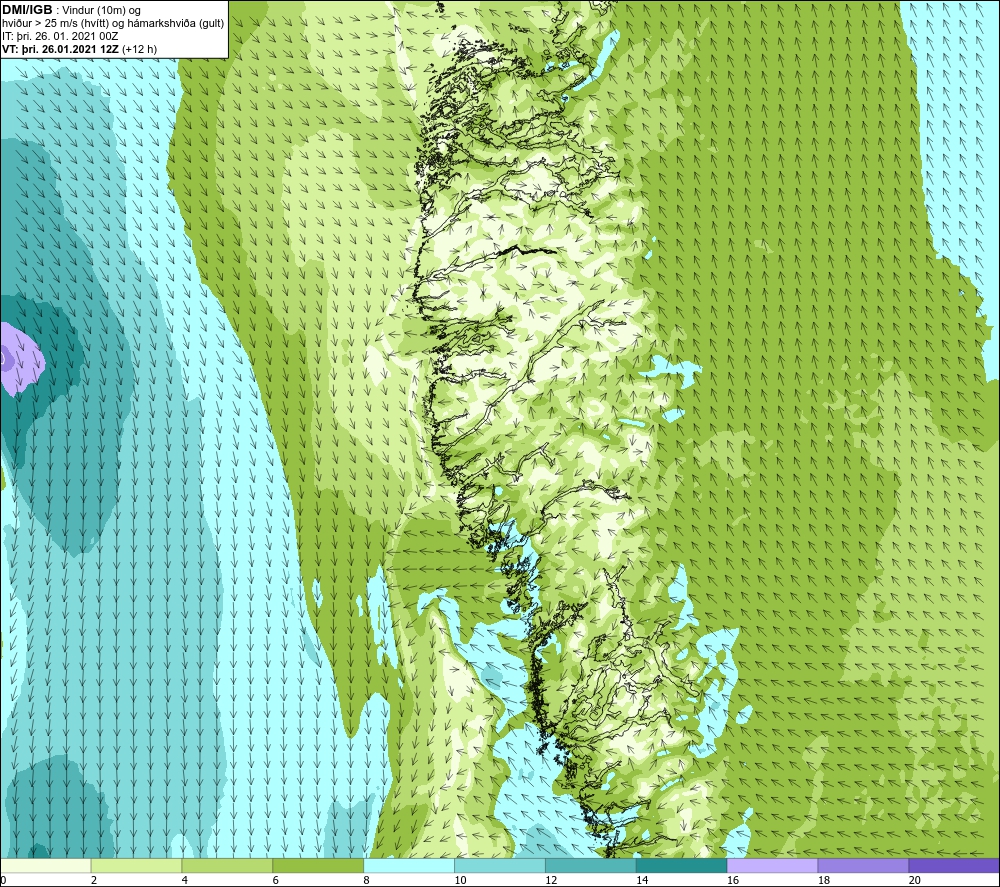
Task: Click the scale label "2" under the color bar
Action: point(94,880)
